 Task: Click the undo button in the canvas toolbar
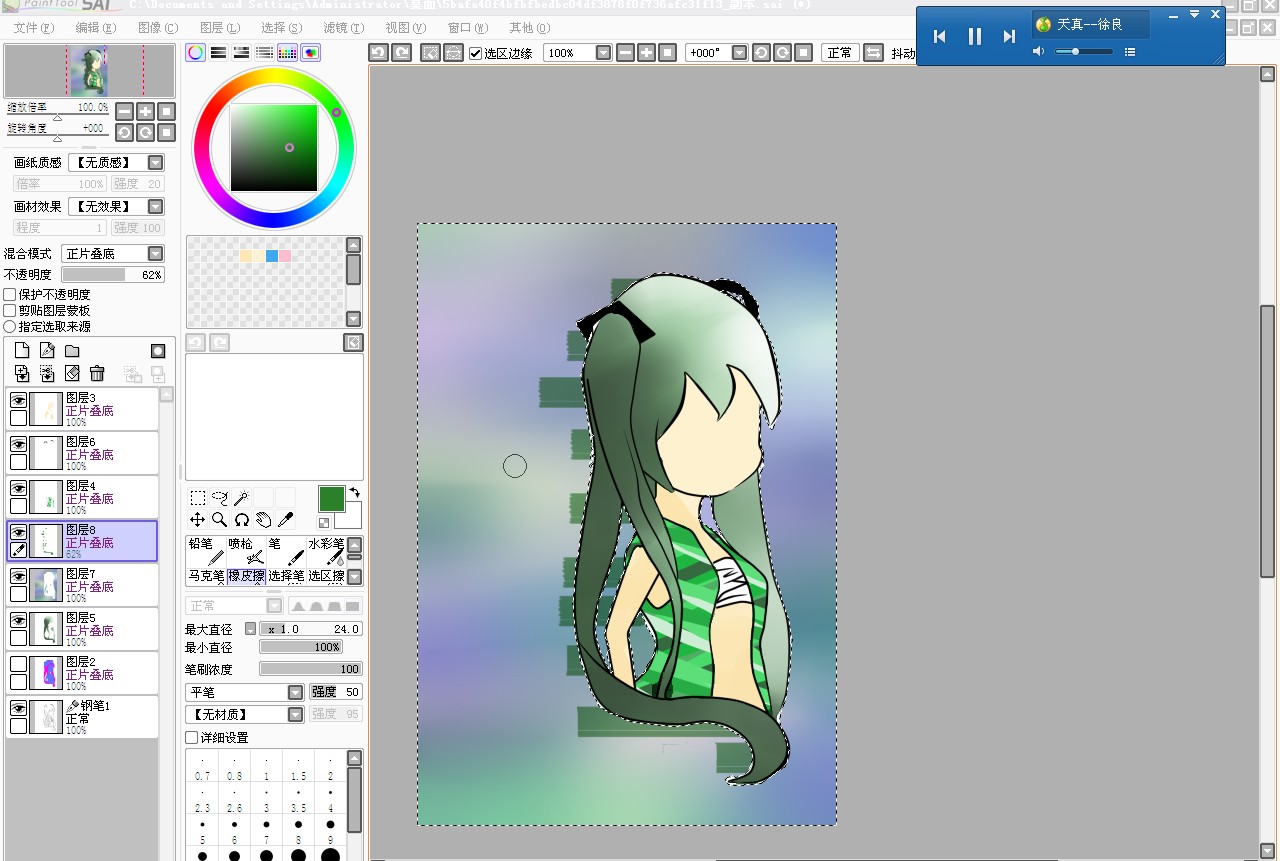click(378, 53)
